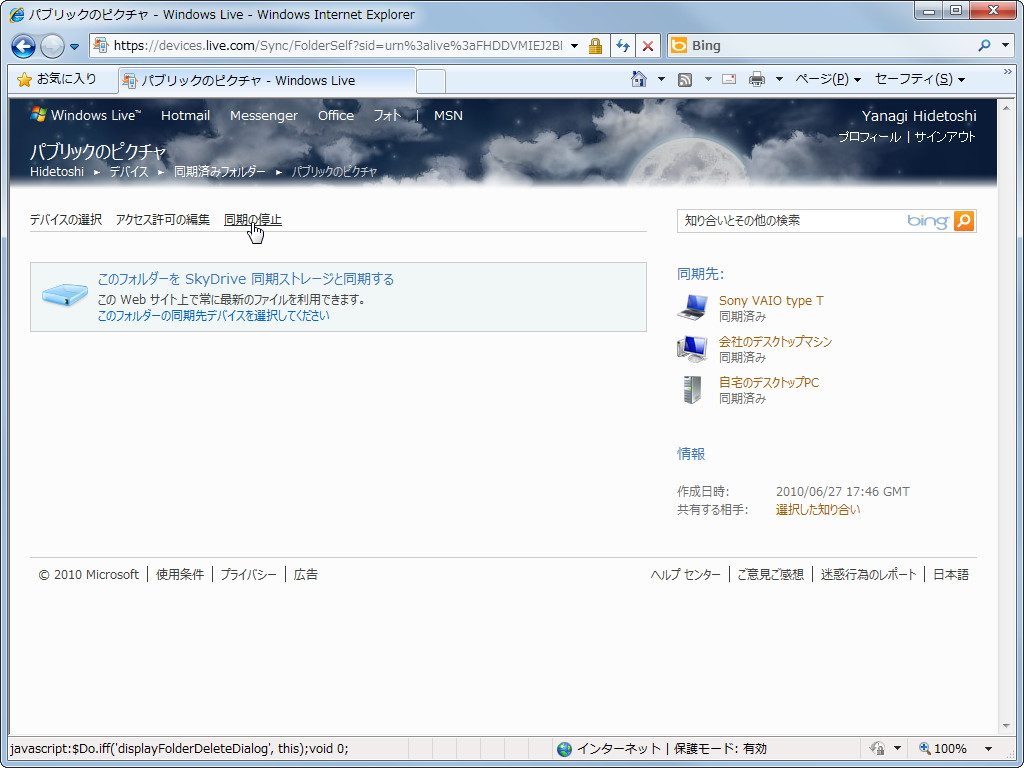Viewport: 1024px width, 768px height.
Task: Expand the Home icon dropdown arrow
Action: pos(661,80)
